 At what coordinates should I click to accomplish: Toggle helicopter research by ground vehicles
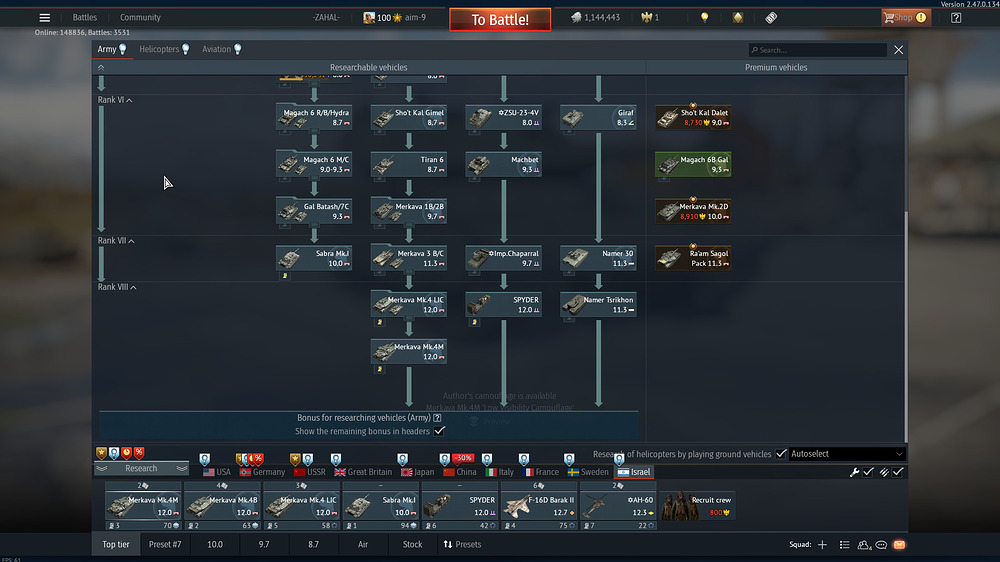tap(781, 454)
